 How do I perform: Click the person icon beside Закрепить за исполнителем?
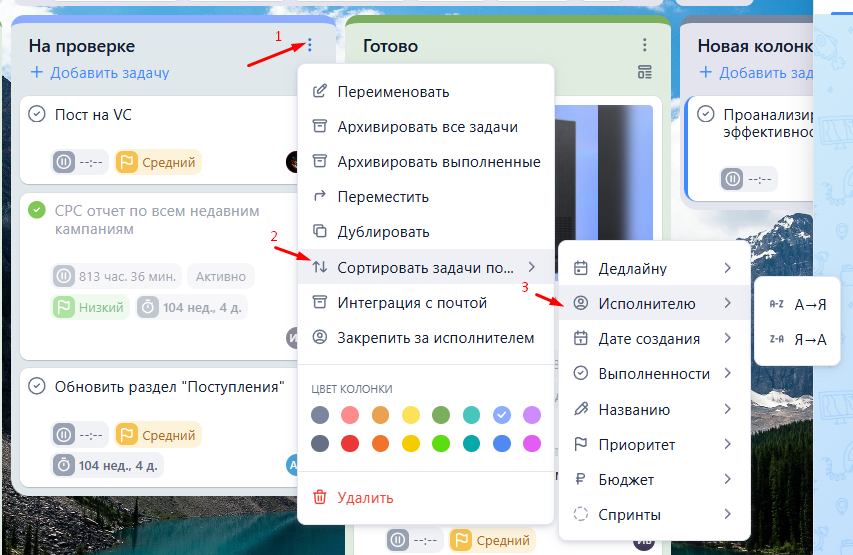[x=320, y=337]
